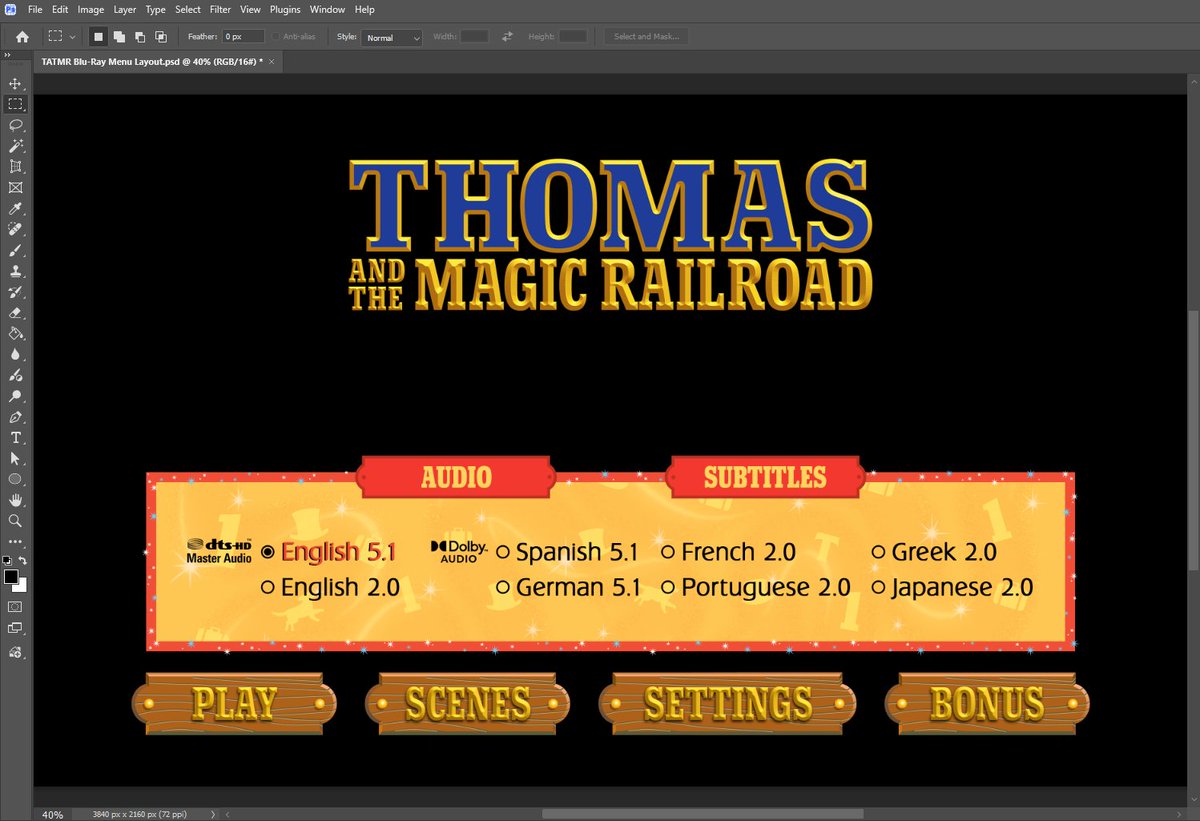Select the Clone Stamp tool
The width and height of the screenshot is (1200, 821).
[x=15, y=271]
